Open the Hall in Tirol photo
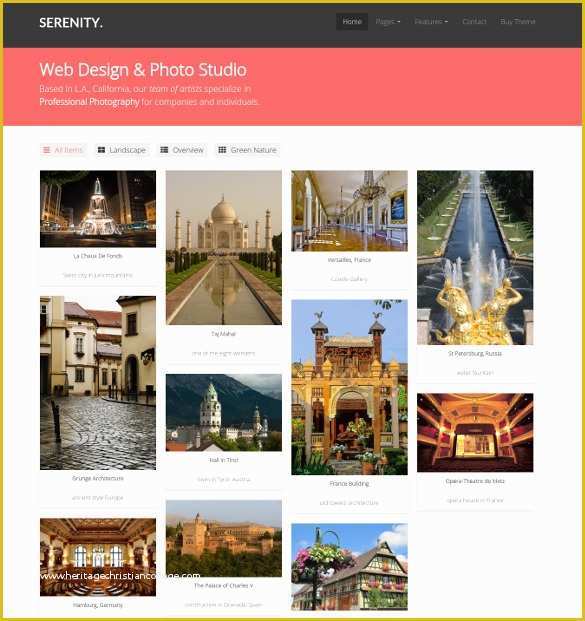585x621 pixels. point(224,412)
